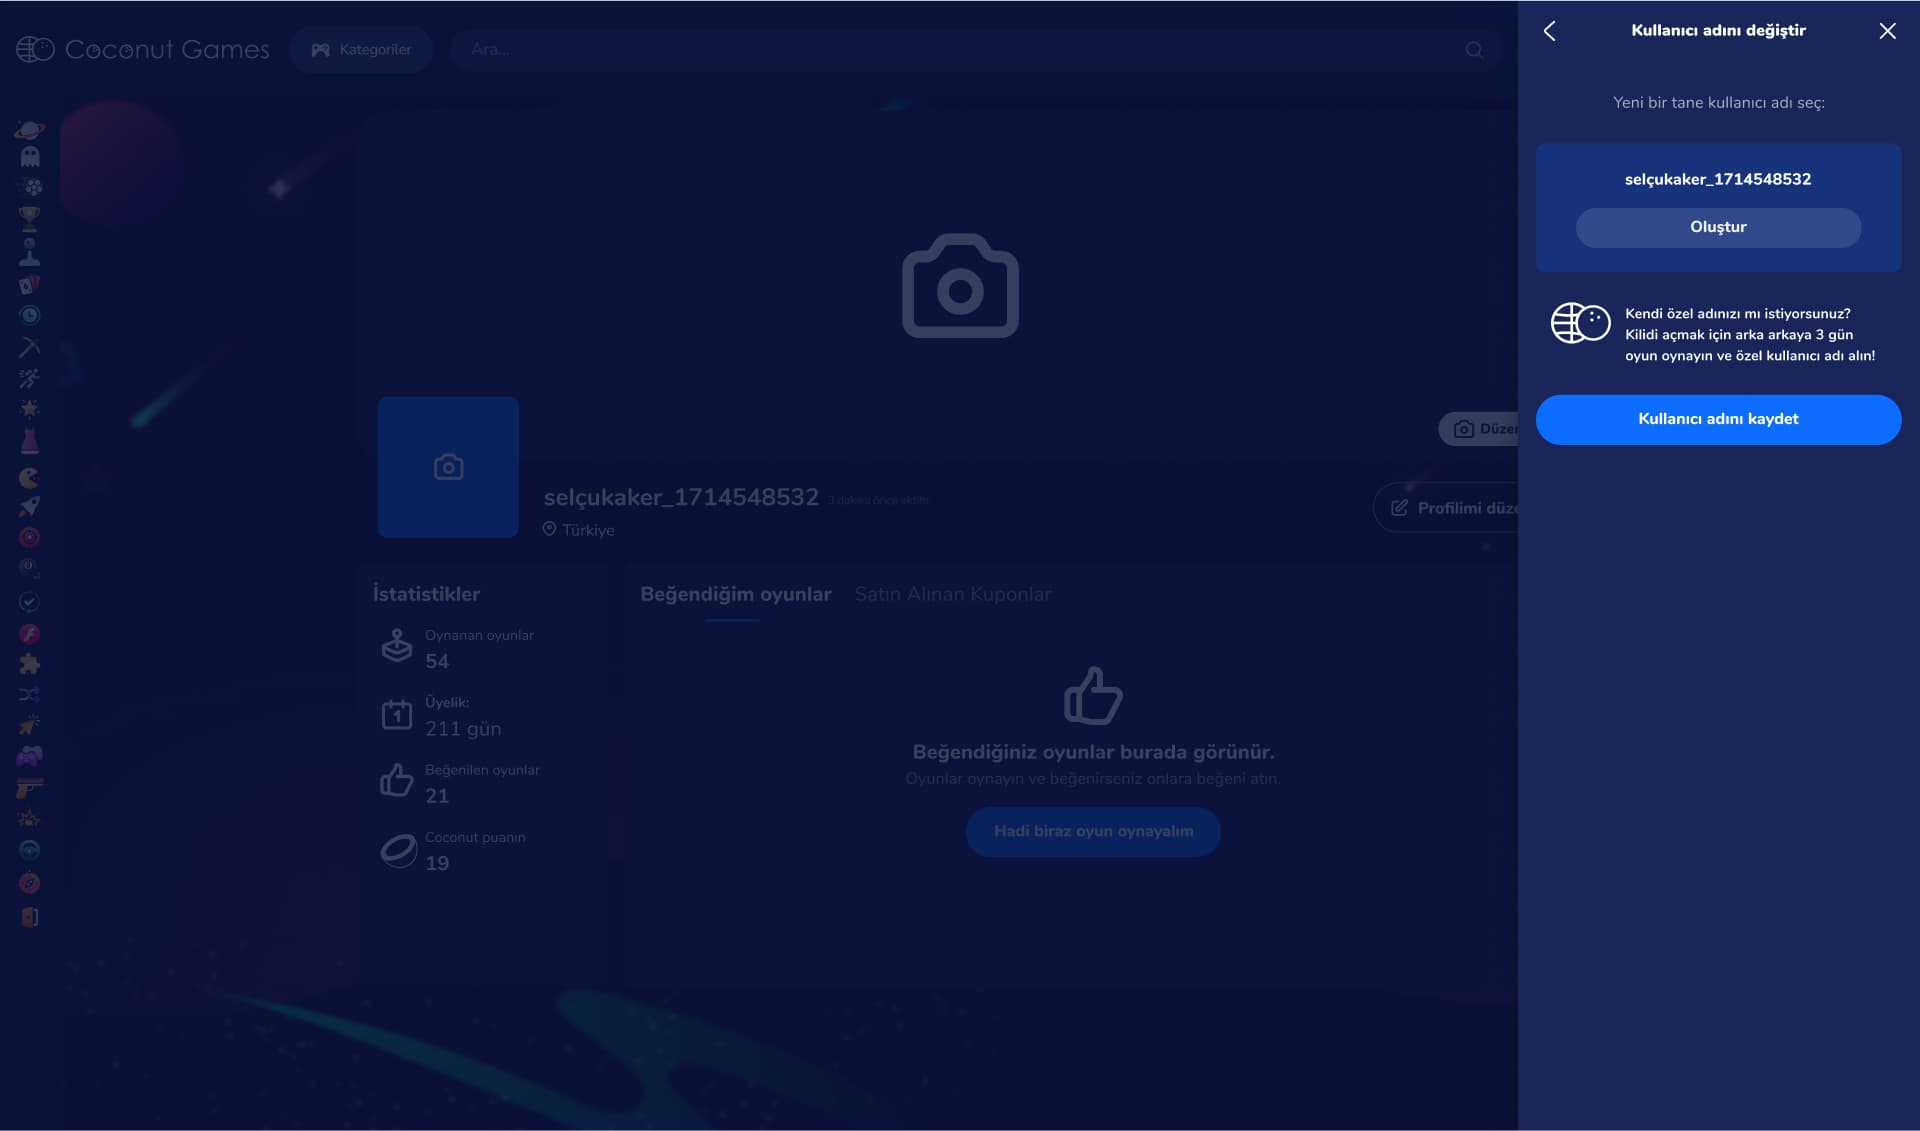Image resolution: width=1920 pixels, height=1131 pixels.
Task: Click the search magnifier icon
Action: 1474,50
